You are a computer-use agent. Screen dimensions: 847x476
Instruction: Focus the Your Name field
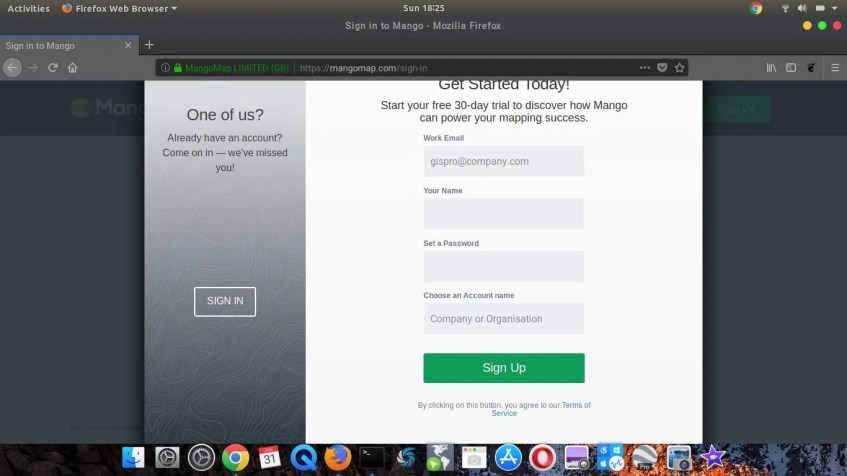click(x=503, y=213)
